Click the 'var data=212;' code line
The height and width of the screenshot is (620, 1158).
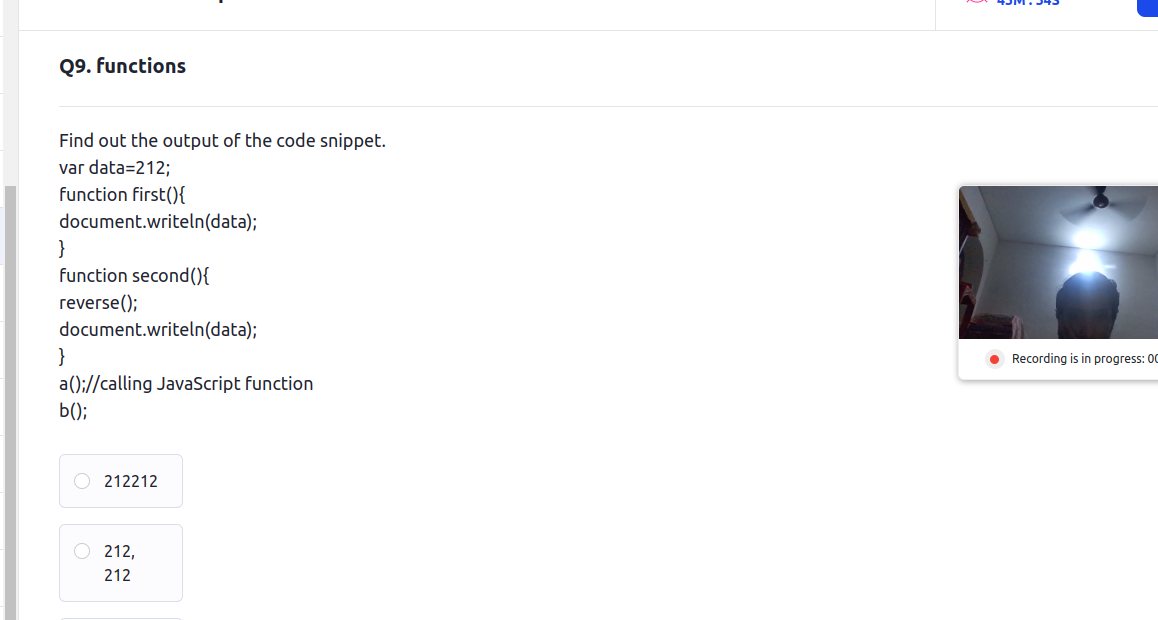(x=114, y=168)
